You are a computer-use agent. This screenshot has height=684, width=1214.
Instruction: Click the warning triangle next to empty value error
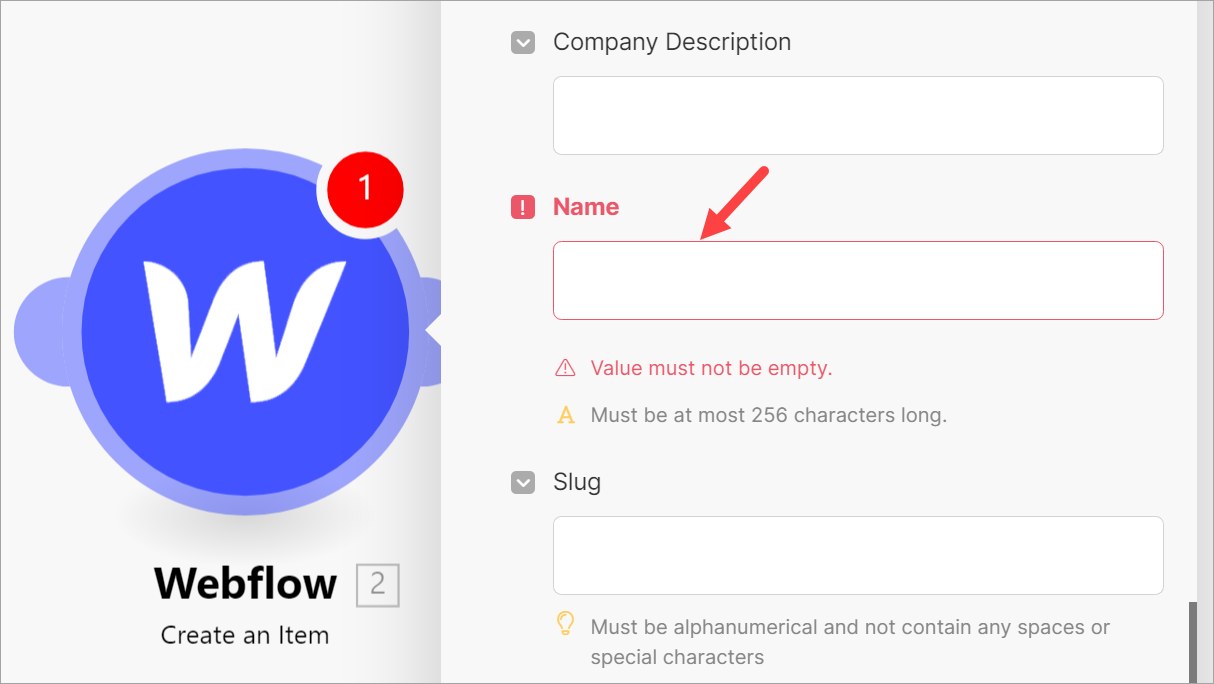[565, 368]
